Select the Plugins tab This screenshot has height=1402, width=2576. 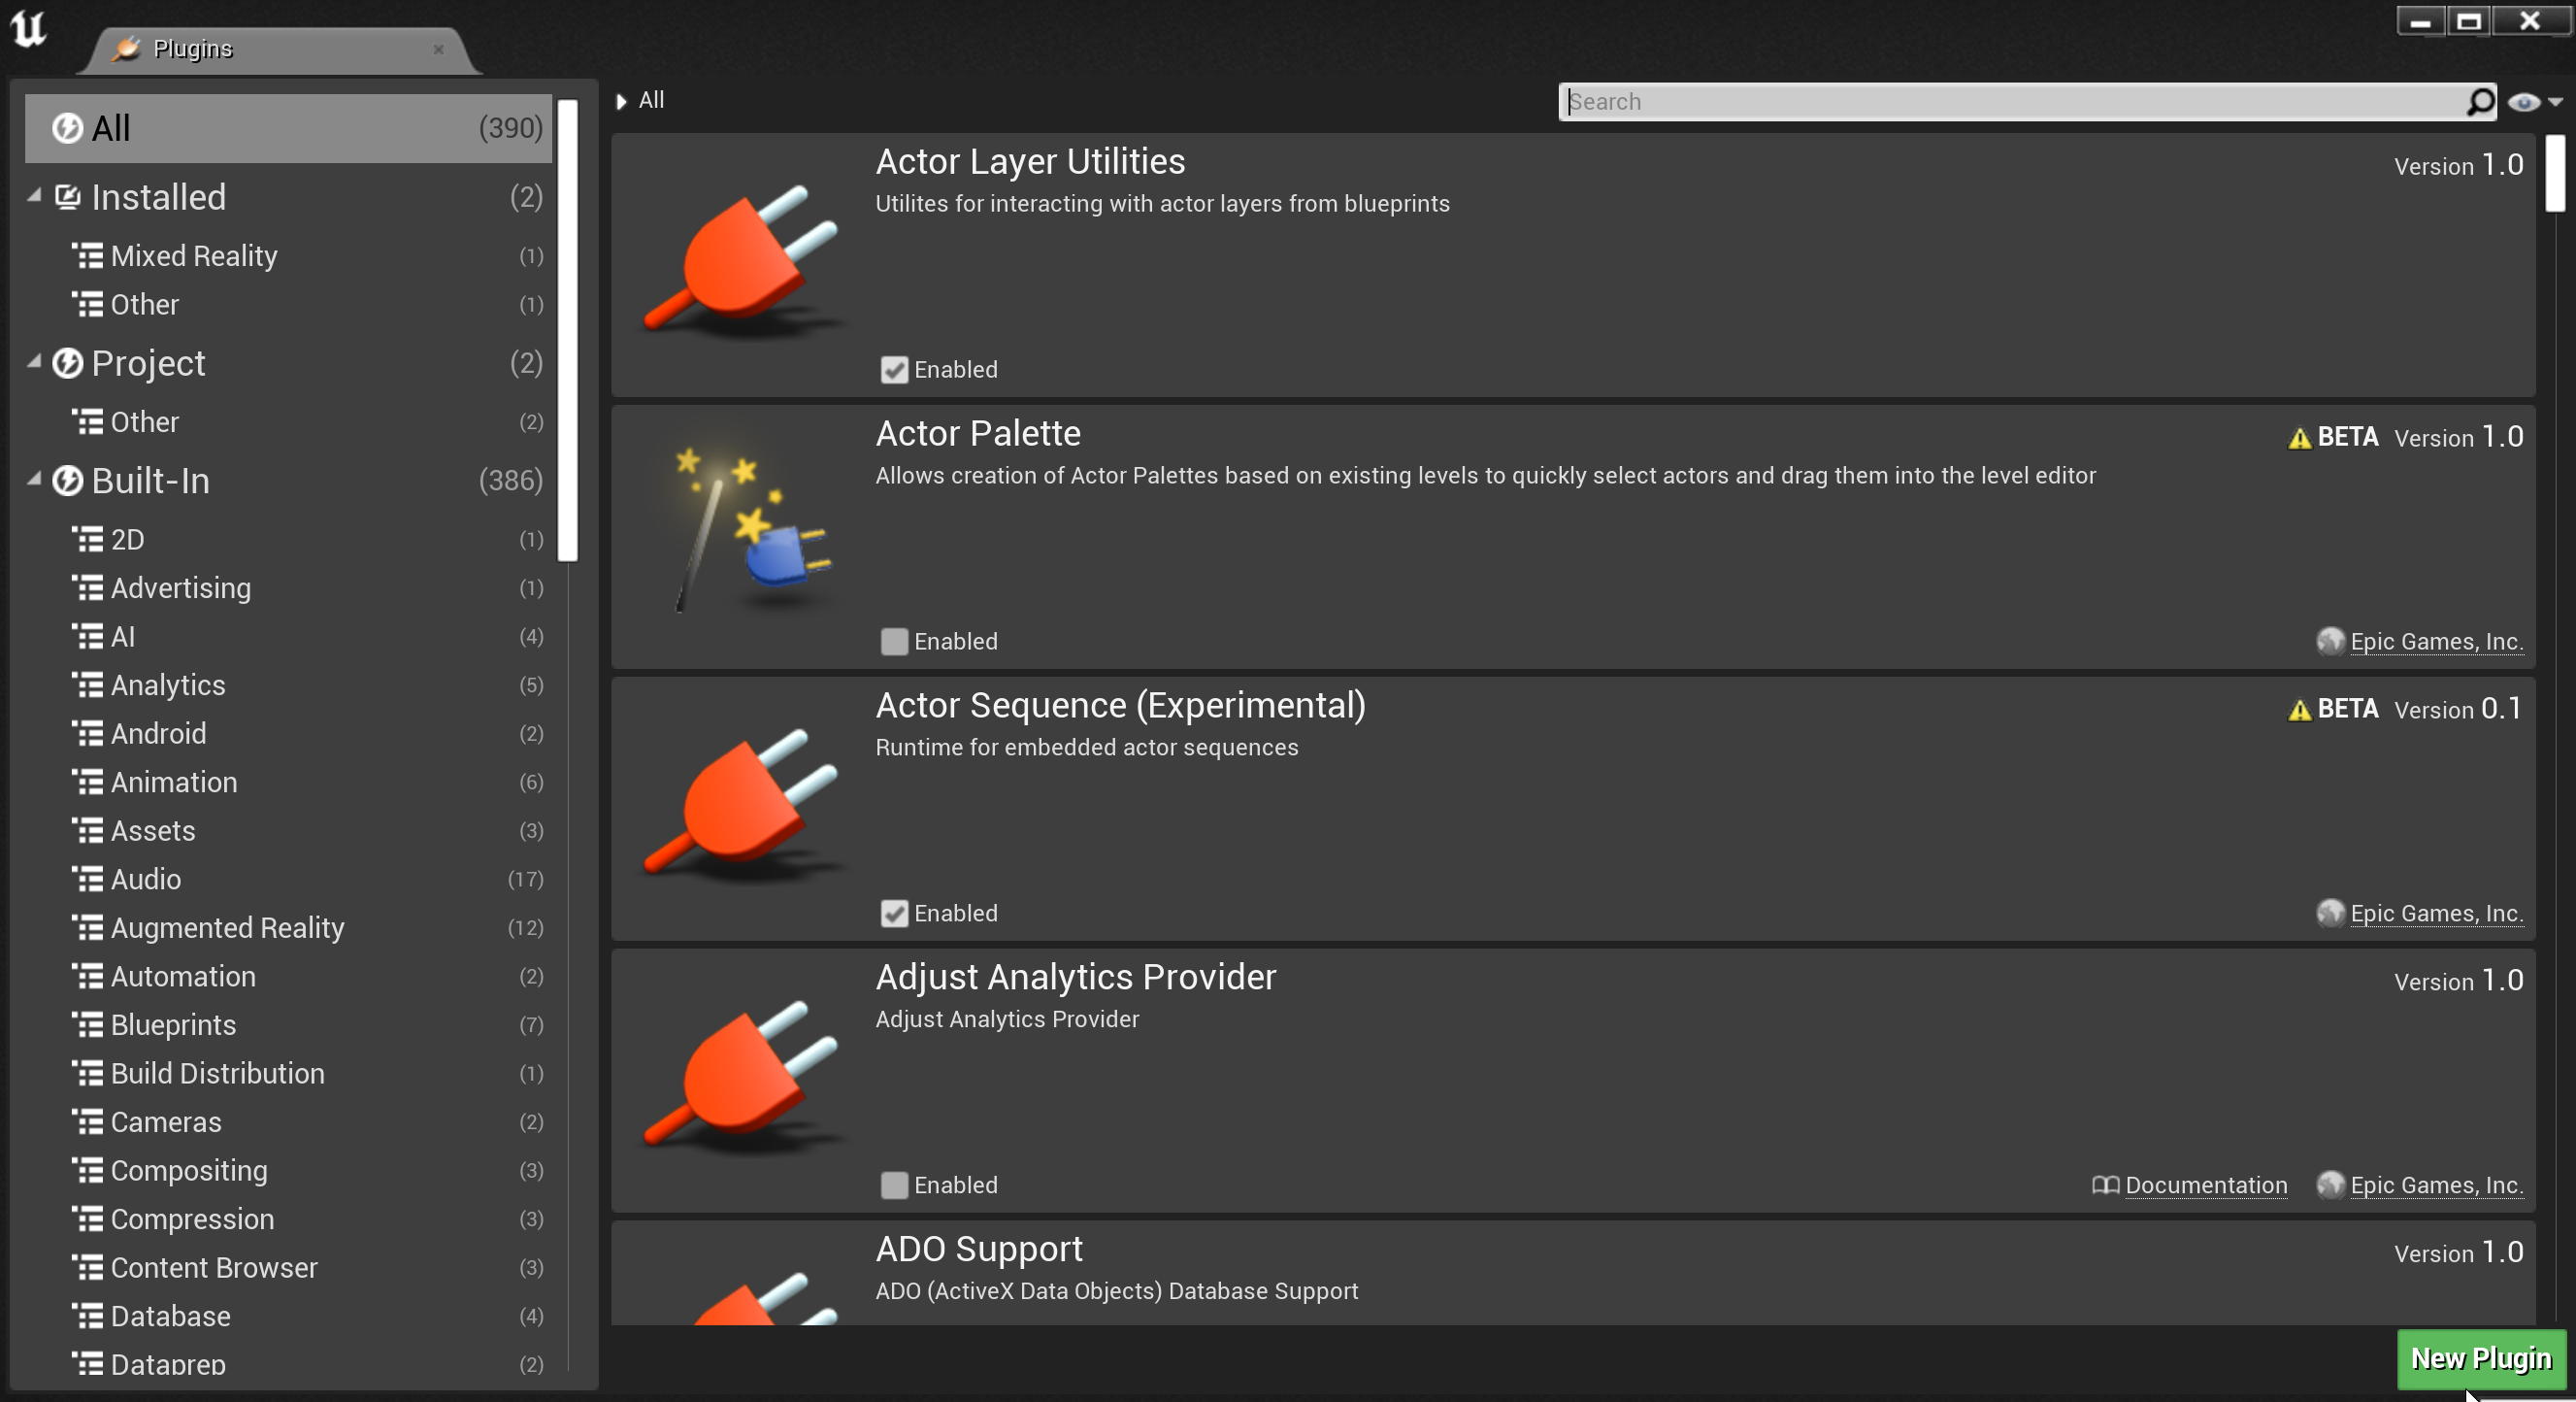tap(192, 49)
